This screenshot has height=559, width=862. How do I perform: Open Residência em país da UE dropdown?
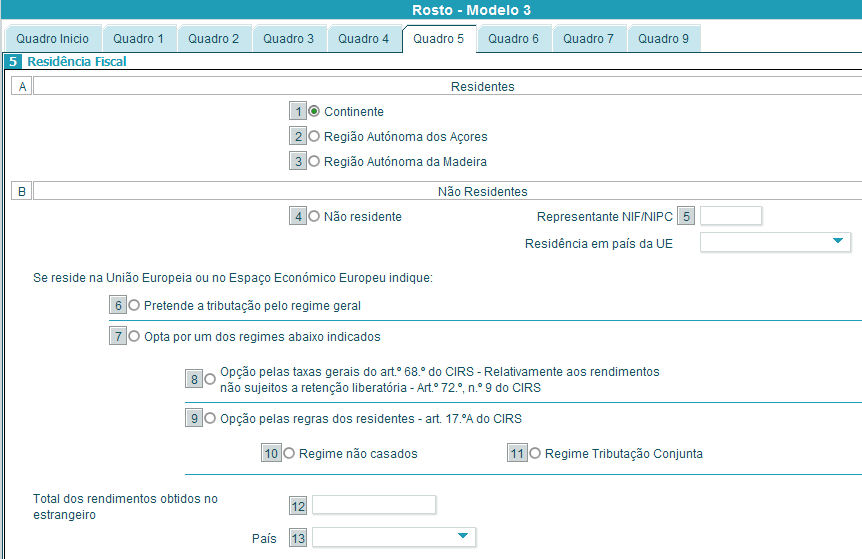pos(775,242)
